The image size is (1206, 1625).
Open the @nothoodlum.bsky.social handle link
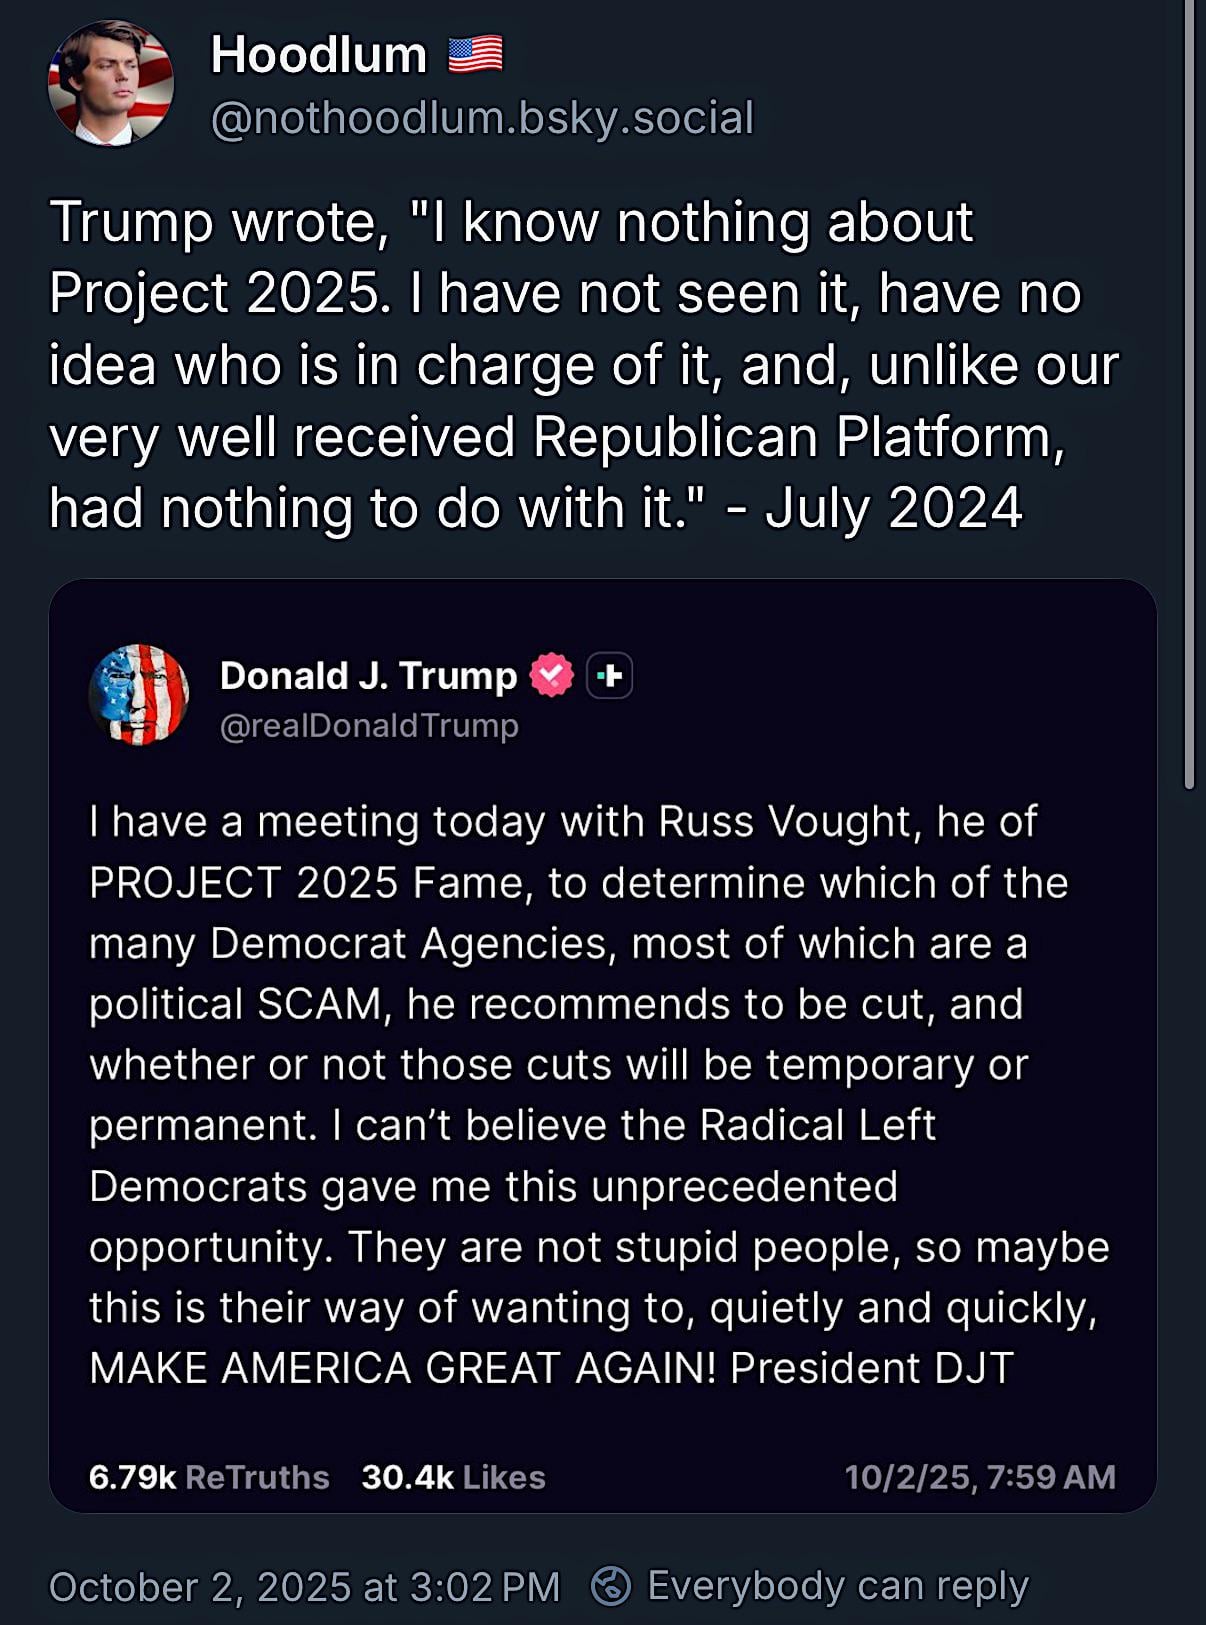point(482,118)
